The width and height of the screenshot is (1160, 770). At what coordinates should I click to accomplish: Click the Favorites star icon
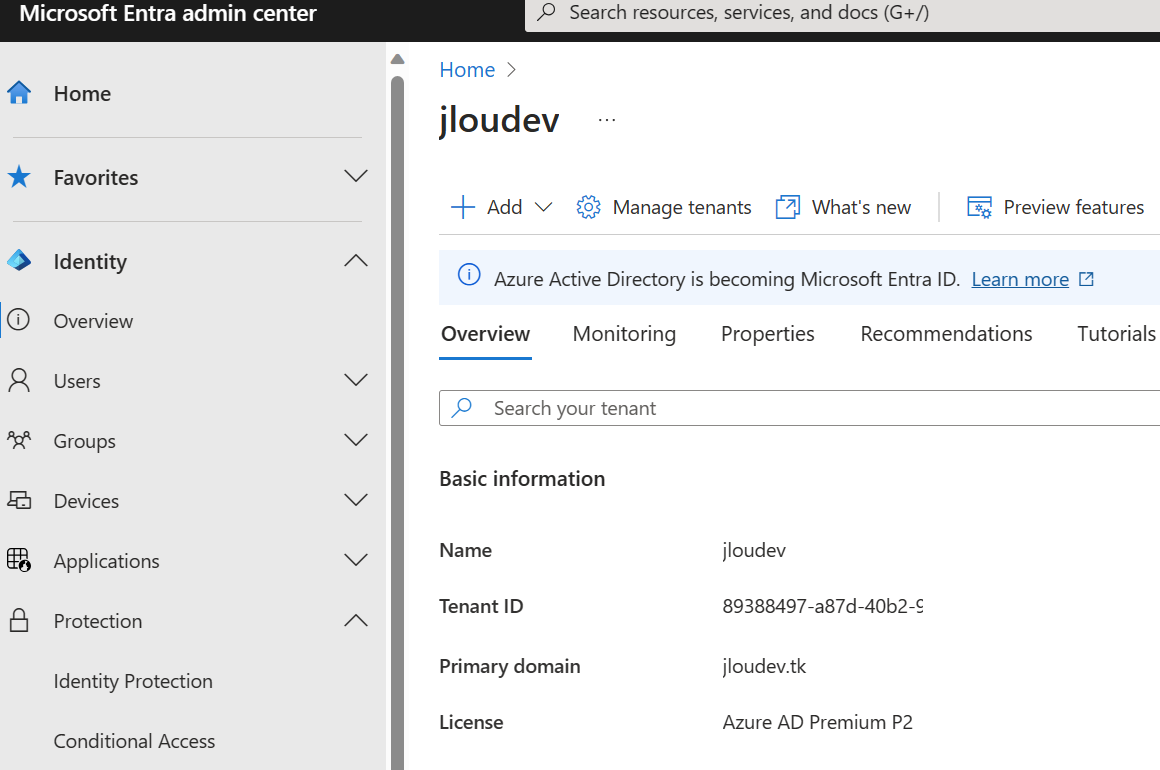pos(19,177)
